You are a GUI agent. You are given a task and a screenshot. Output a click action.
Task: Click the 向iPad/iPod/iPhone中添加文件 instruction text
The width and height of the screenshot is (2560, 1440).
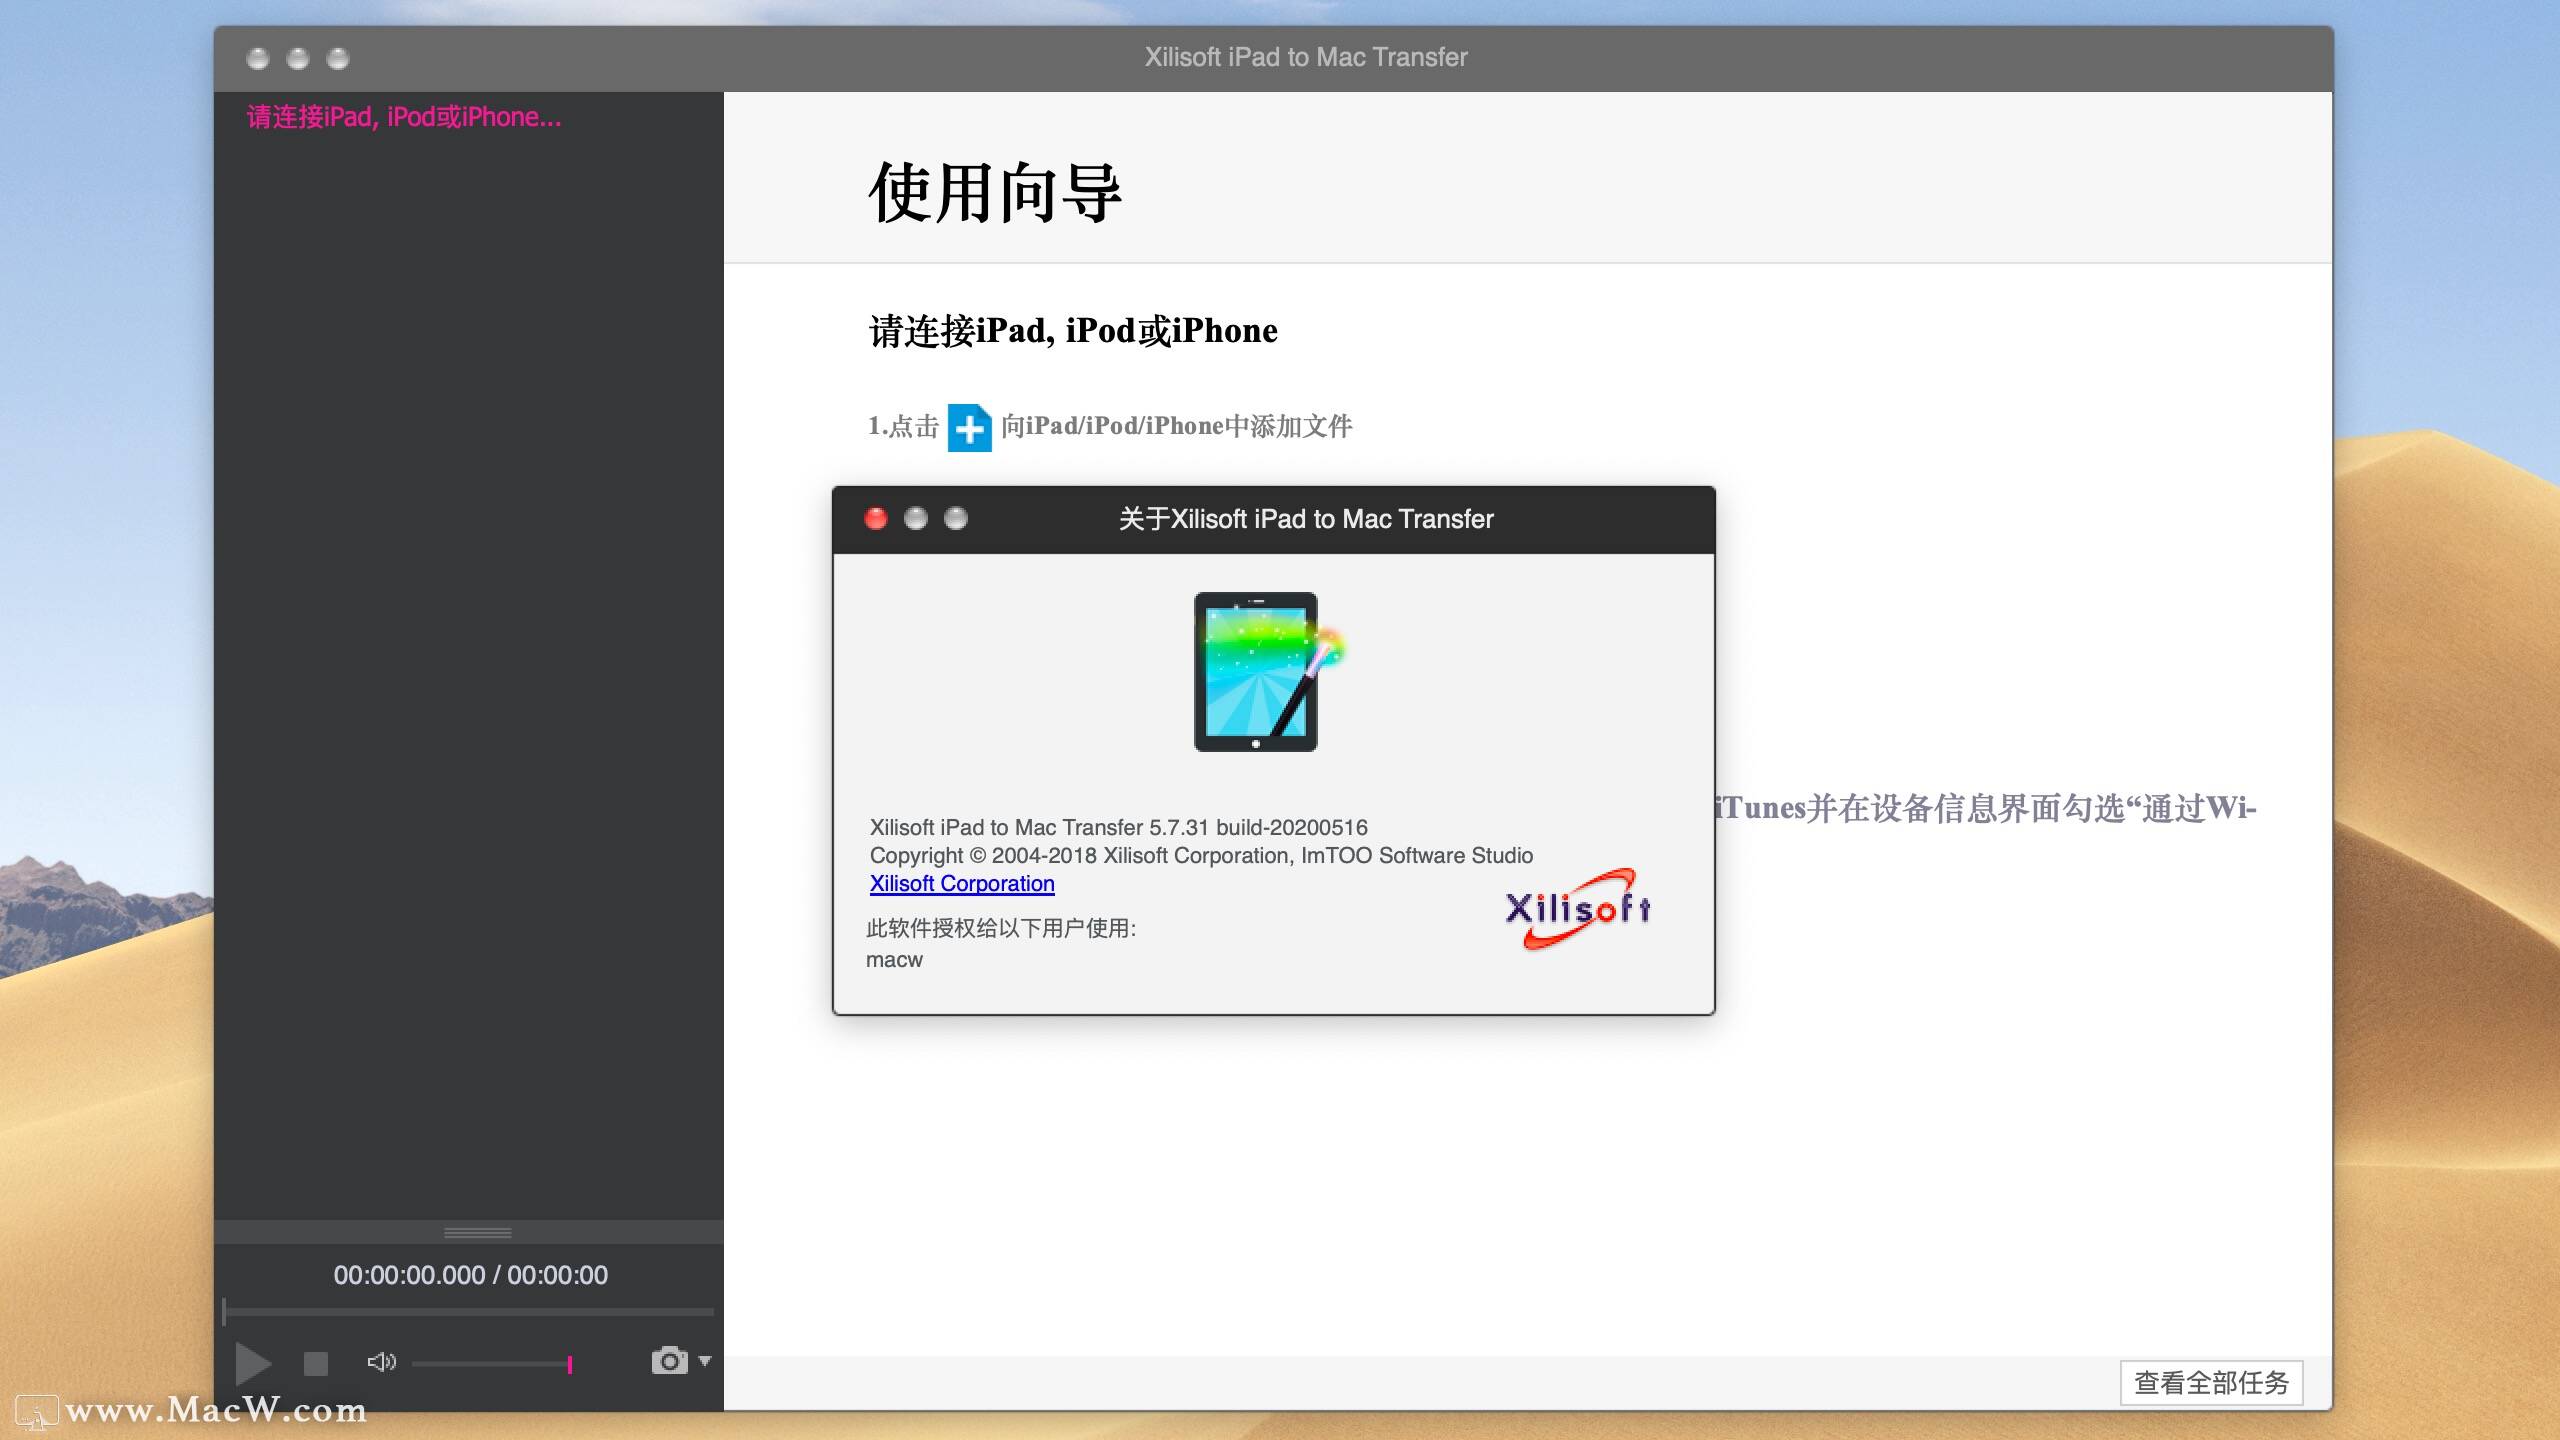(x=1177, y=427)
